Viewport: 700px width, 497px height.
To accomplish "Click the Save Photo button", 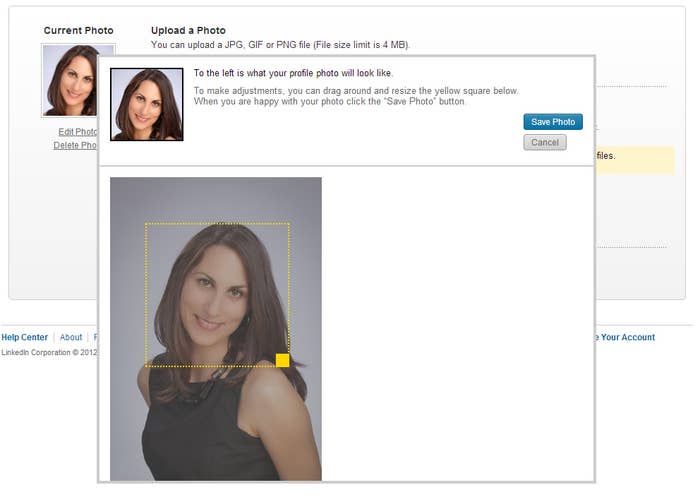I will (553, 122).
